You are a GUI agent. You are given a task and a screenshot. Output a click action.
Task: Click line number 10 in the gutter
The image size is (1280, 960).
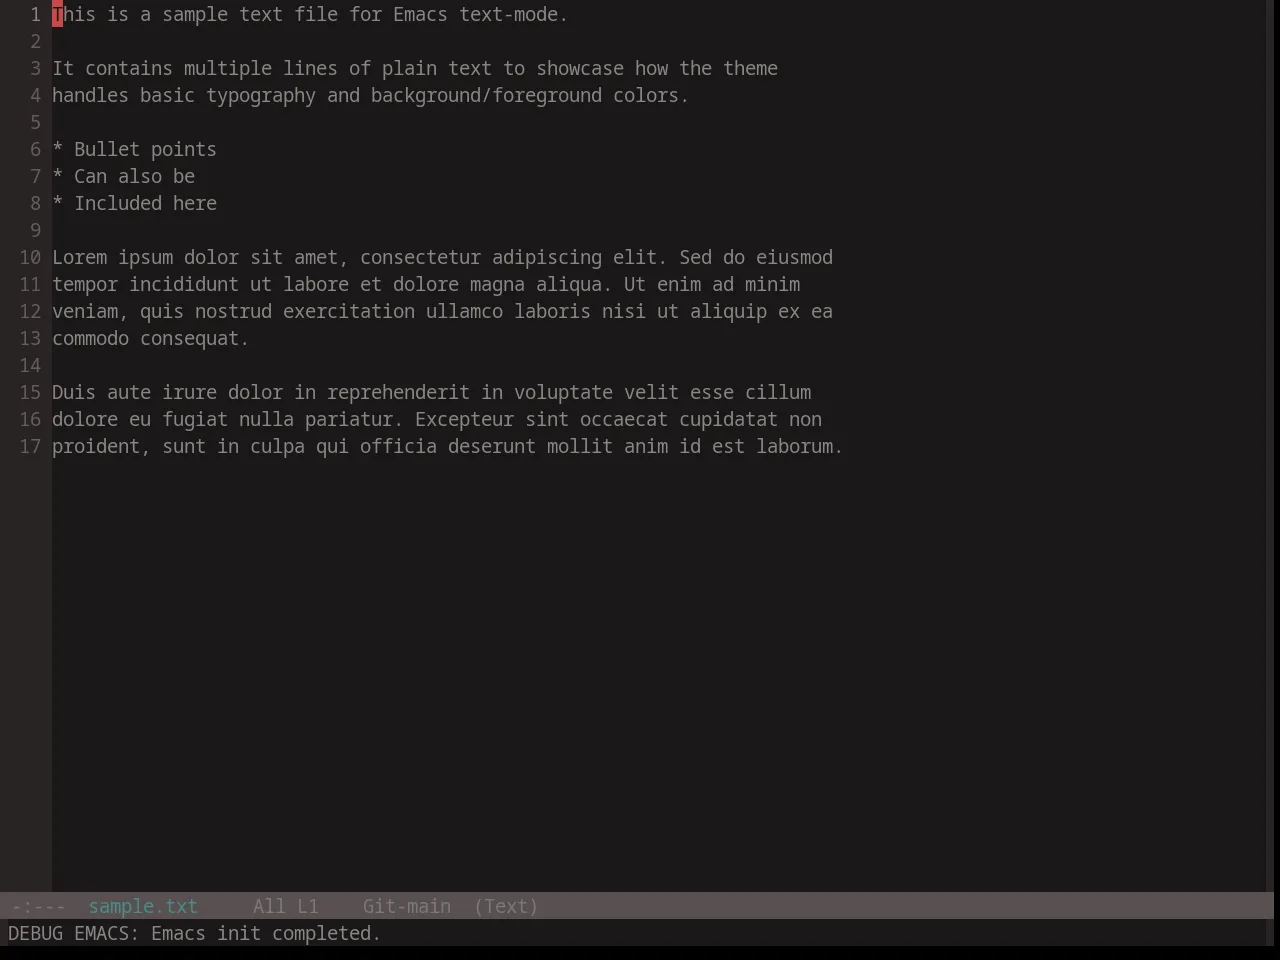(30, 258)
